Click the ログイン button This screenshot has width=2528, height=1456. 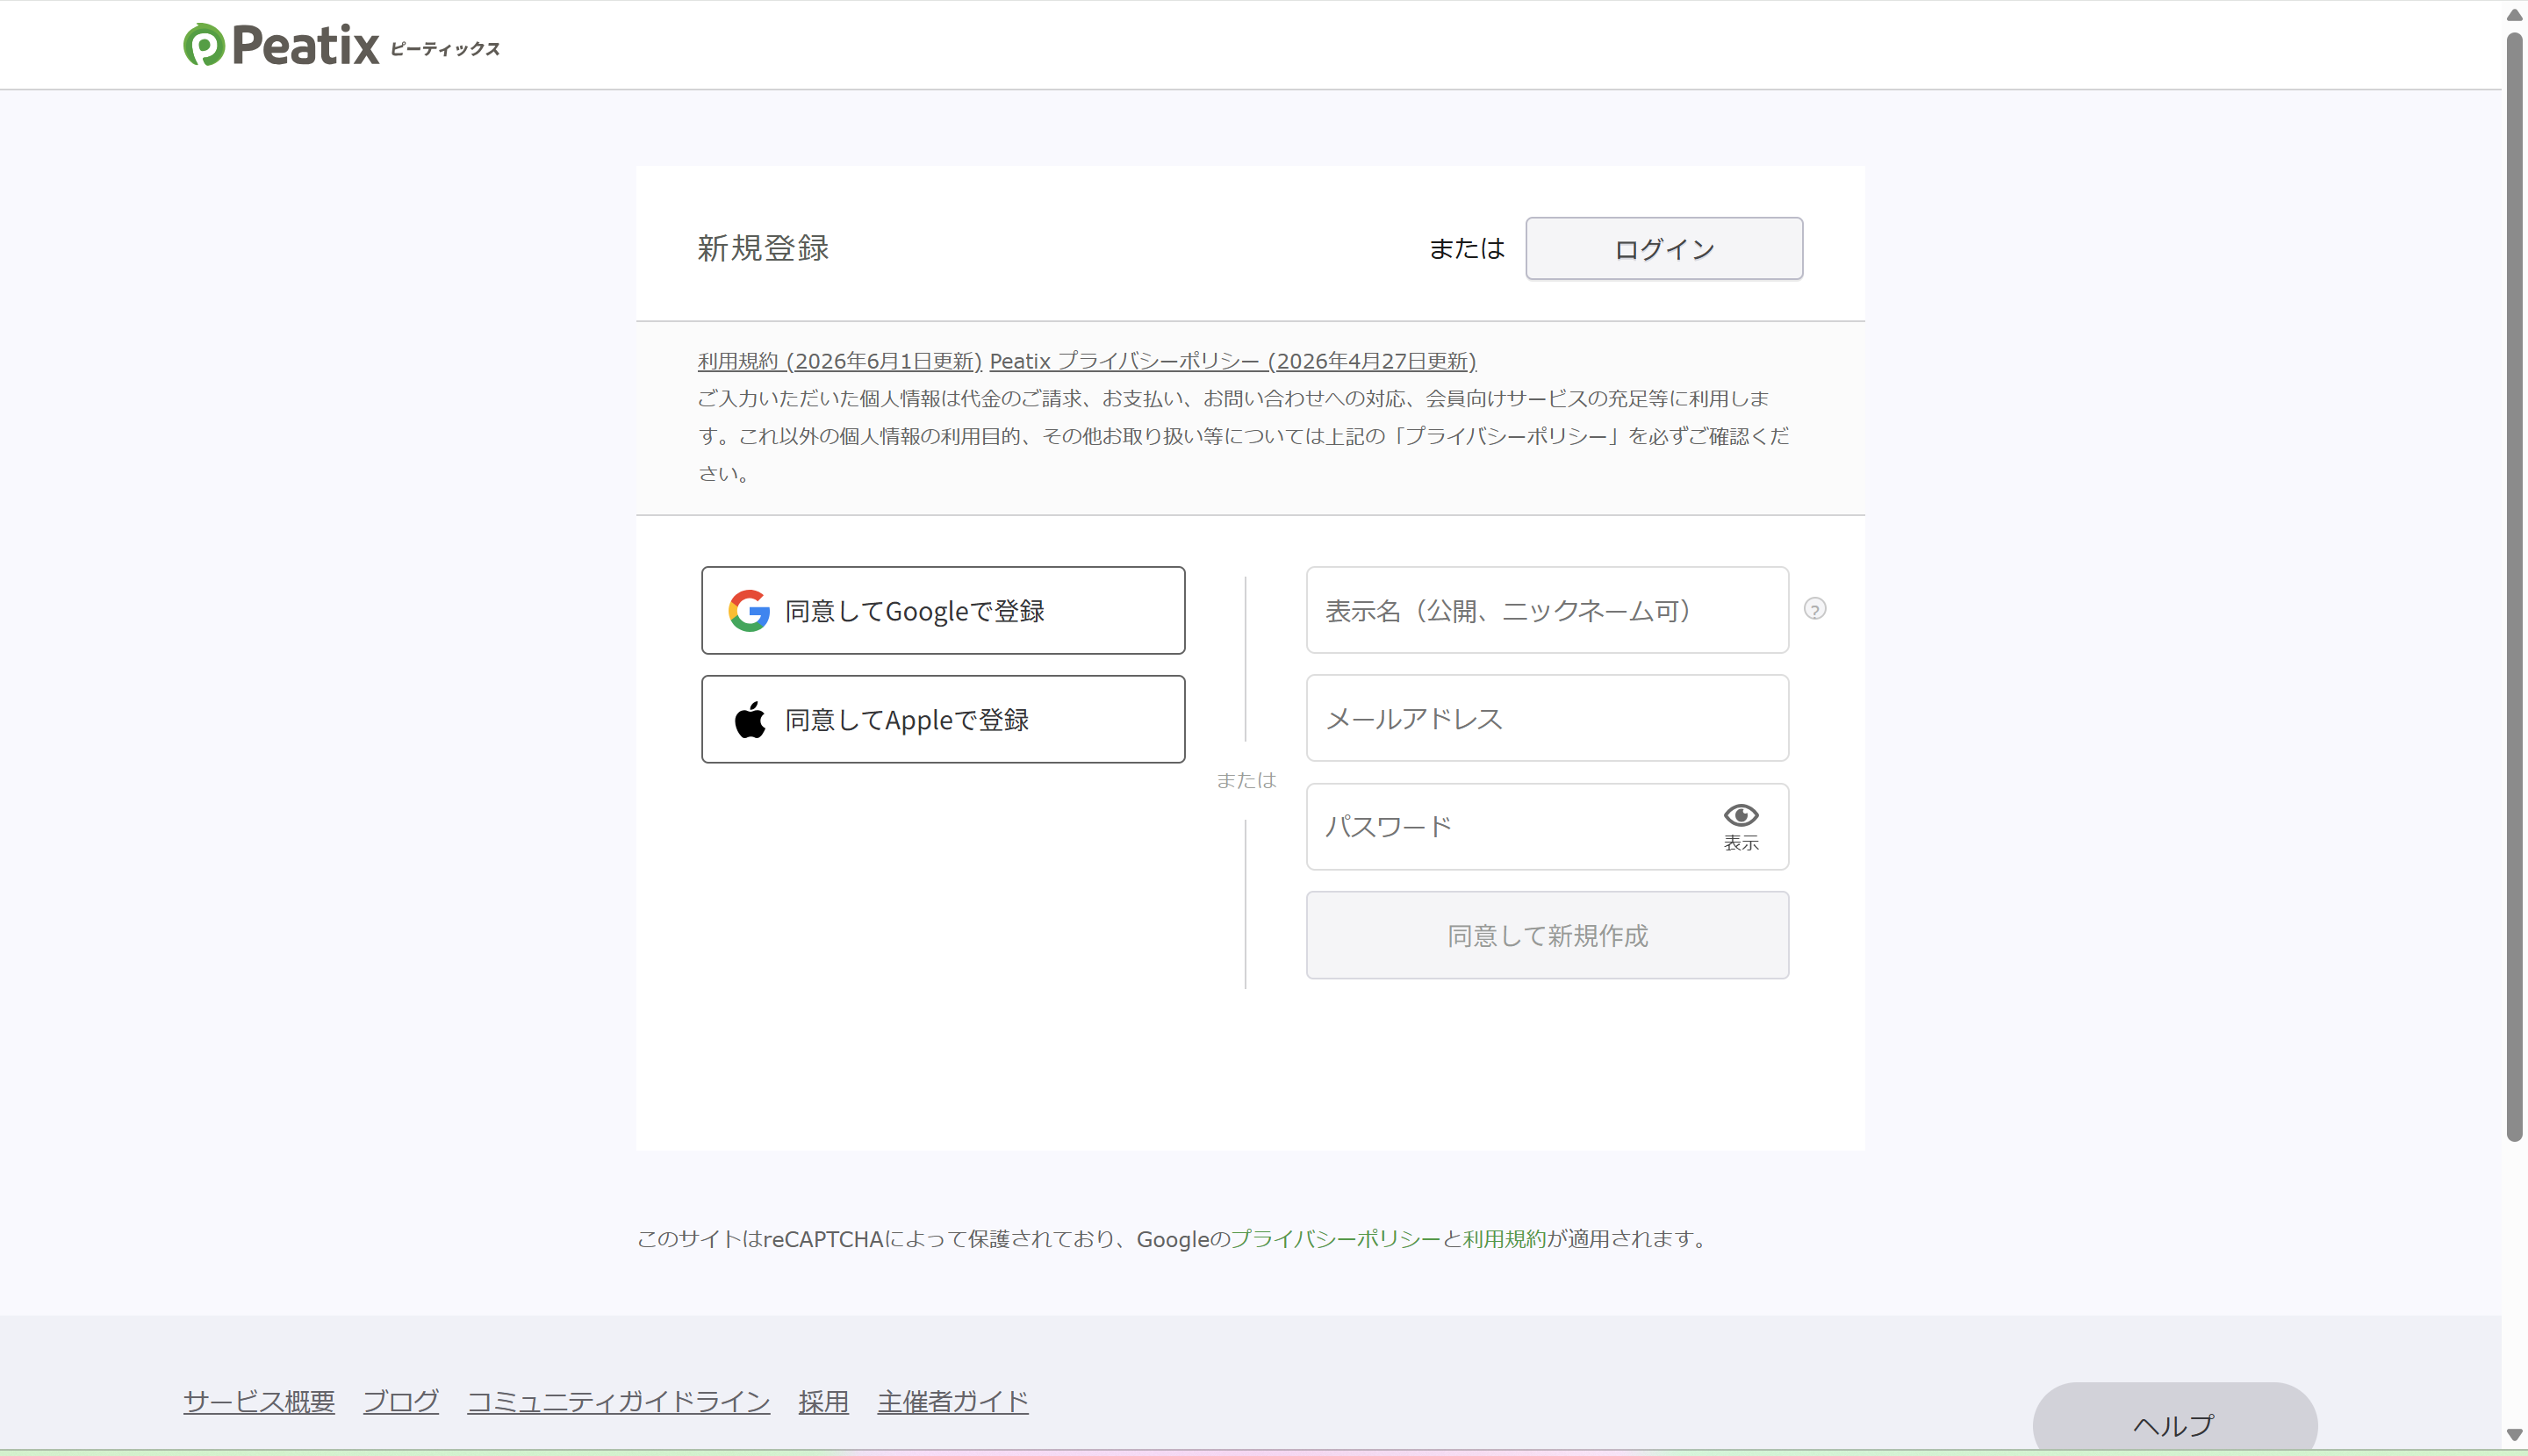click(x=1663, y=248)
